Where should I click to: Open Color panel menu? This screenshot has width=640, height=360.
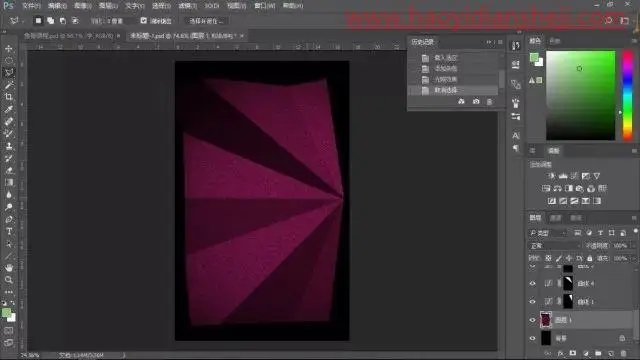[x=634, y=41]
